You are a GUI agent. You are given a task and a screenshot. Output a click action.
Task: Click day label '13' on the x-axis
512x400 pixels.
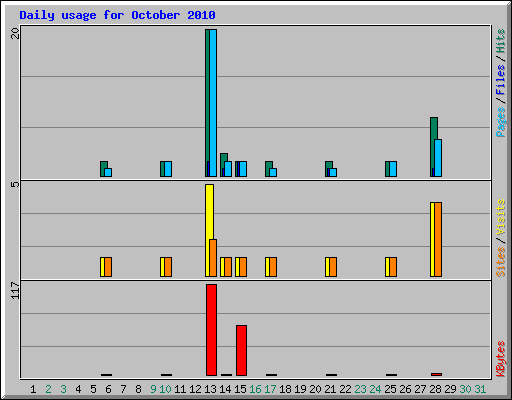pos(210,389)
